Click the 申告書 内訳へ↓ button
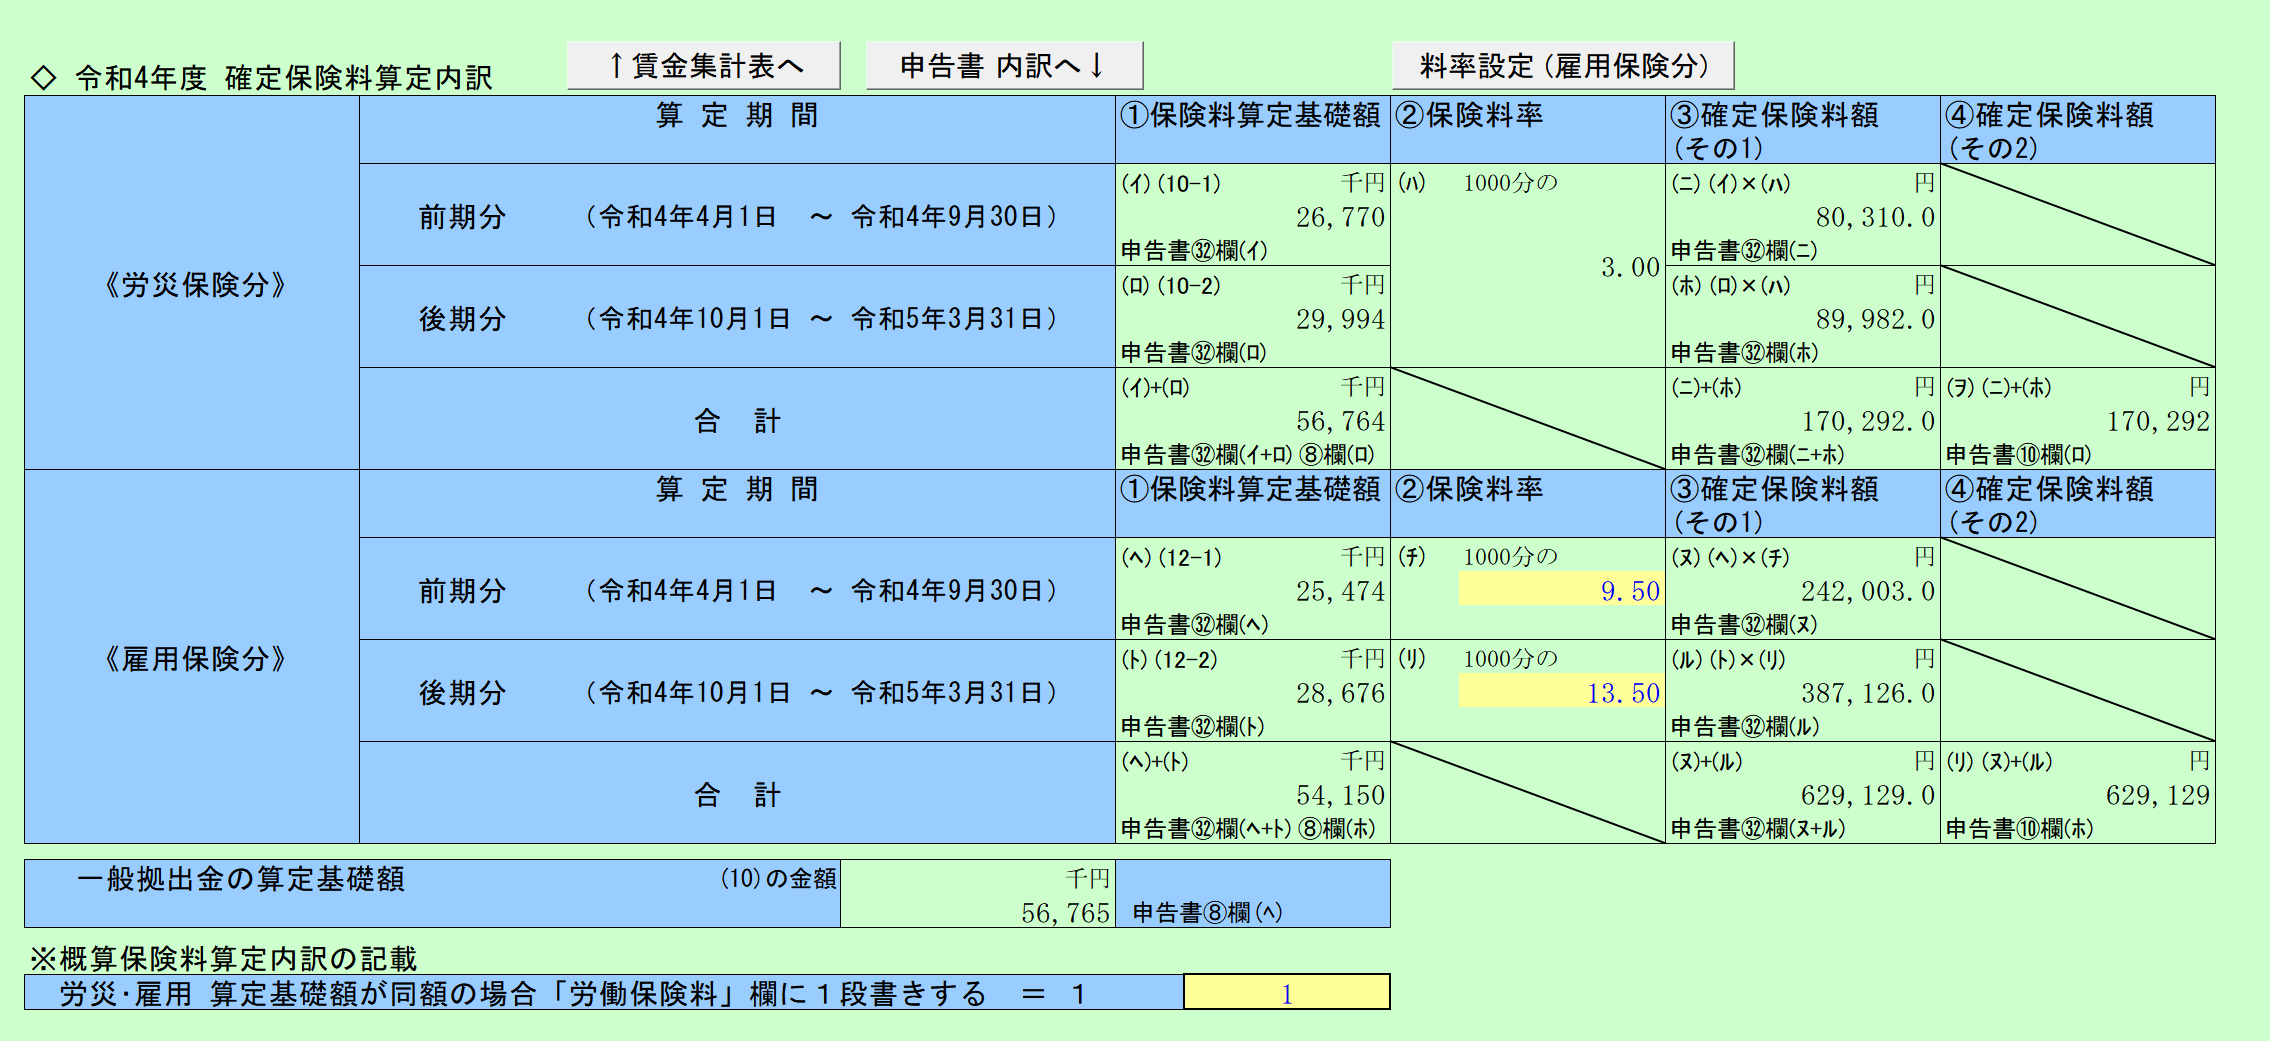2270x1041 pixels. [x=1004, y=66]
